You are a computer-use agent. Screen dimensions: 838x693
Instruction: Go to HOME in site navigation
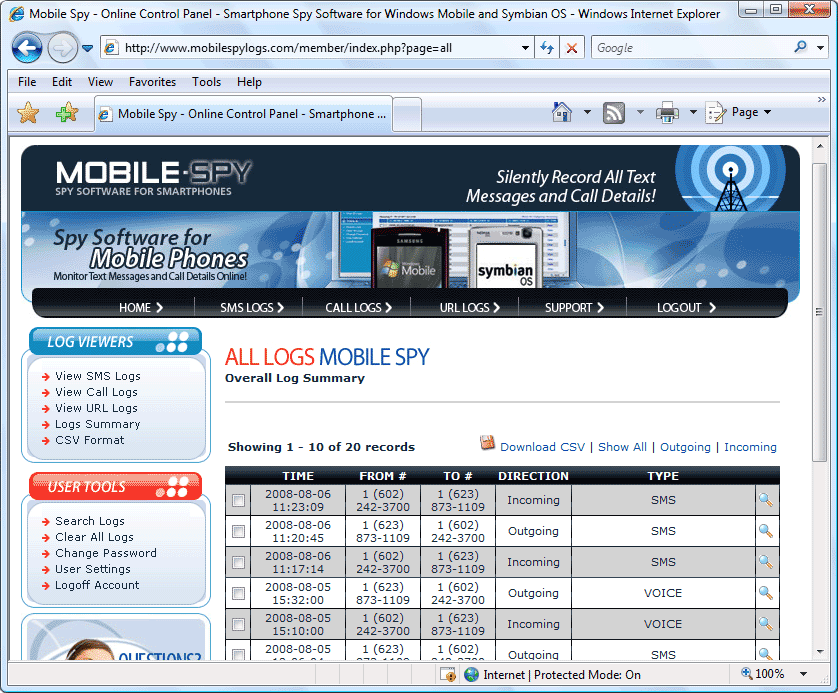141,308
